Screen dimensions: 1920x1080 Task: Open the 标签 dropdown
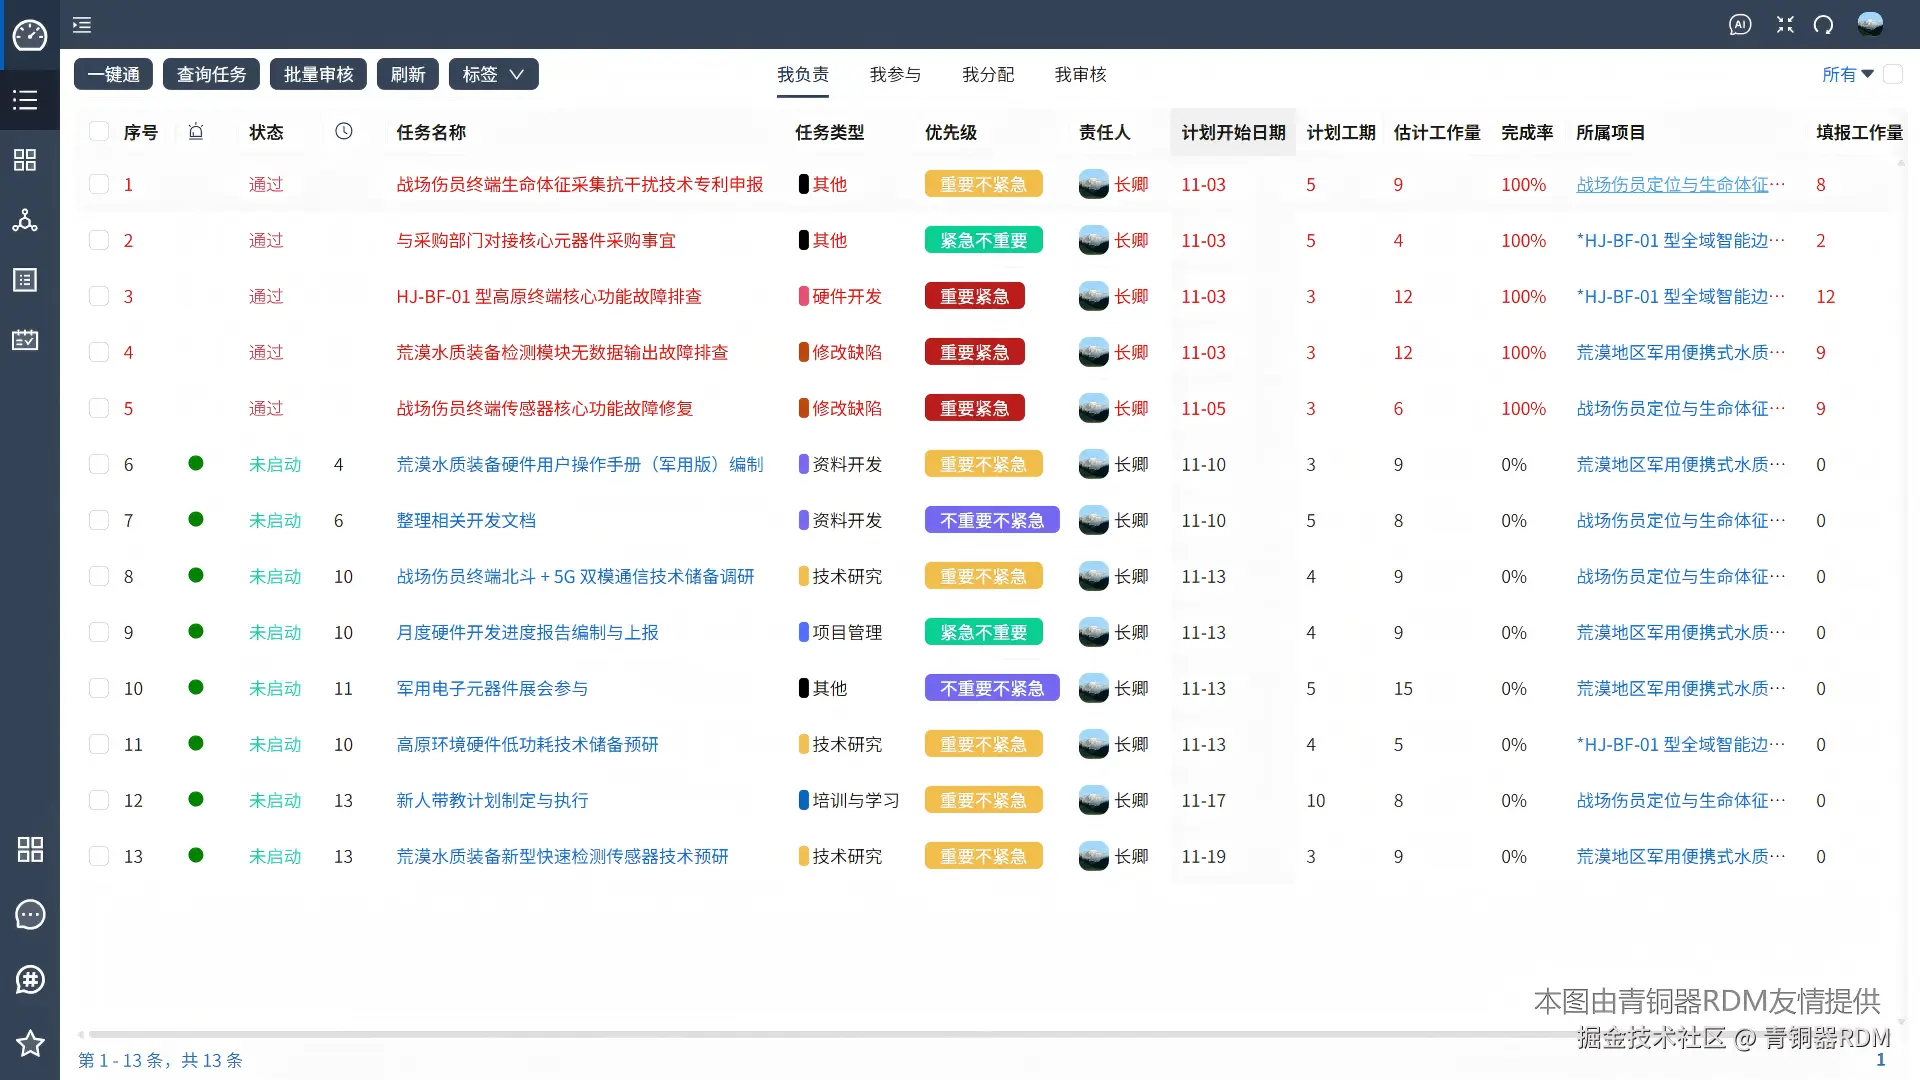click(x=493, y=73)
